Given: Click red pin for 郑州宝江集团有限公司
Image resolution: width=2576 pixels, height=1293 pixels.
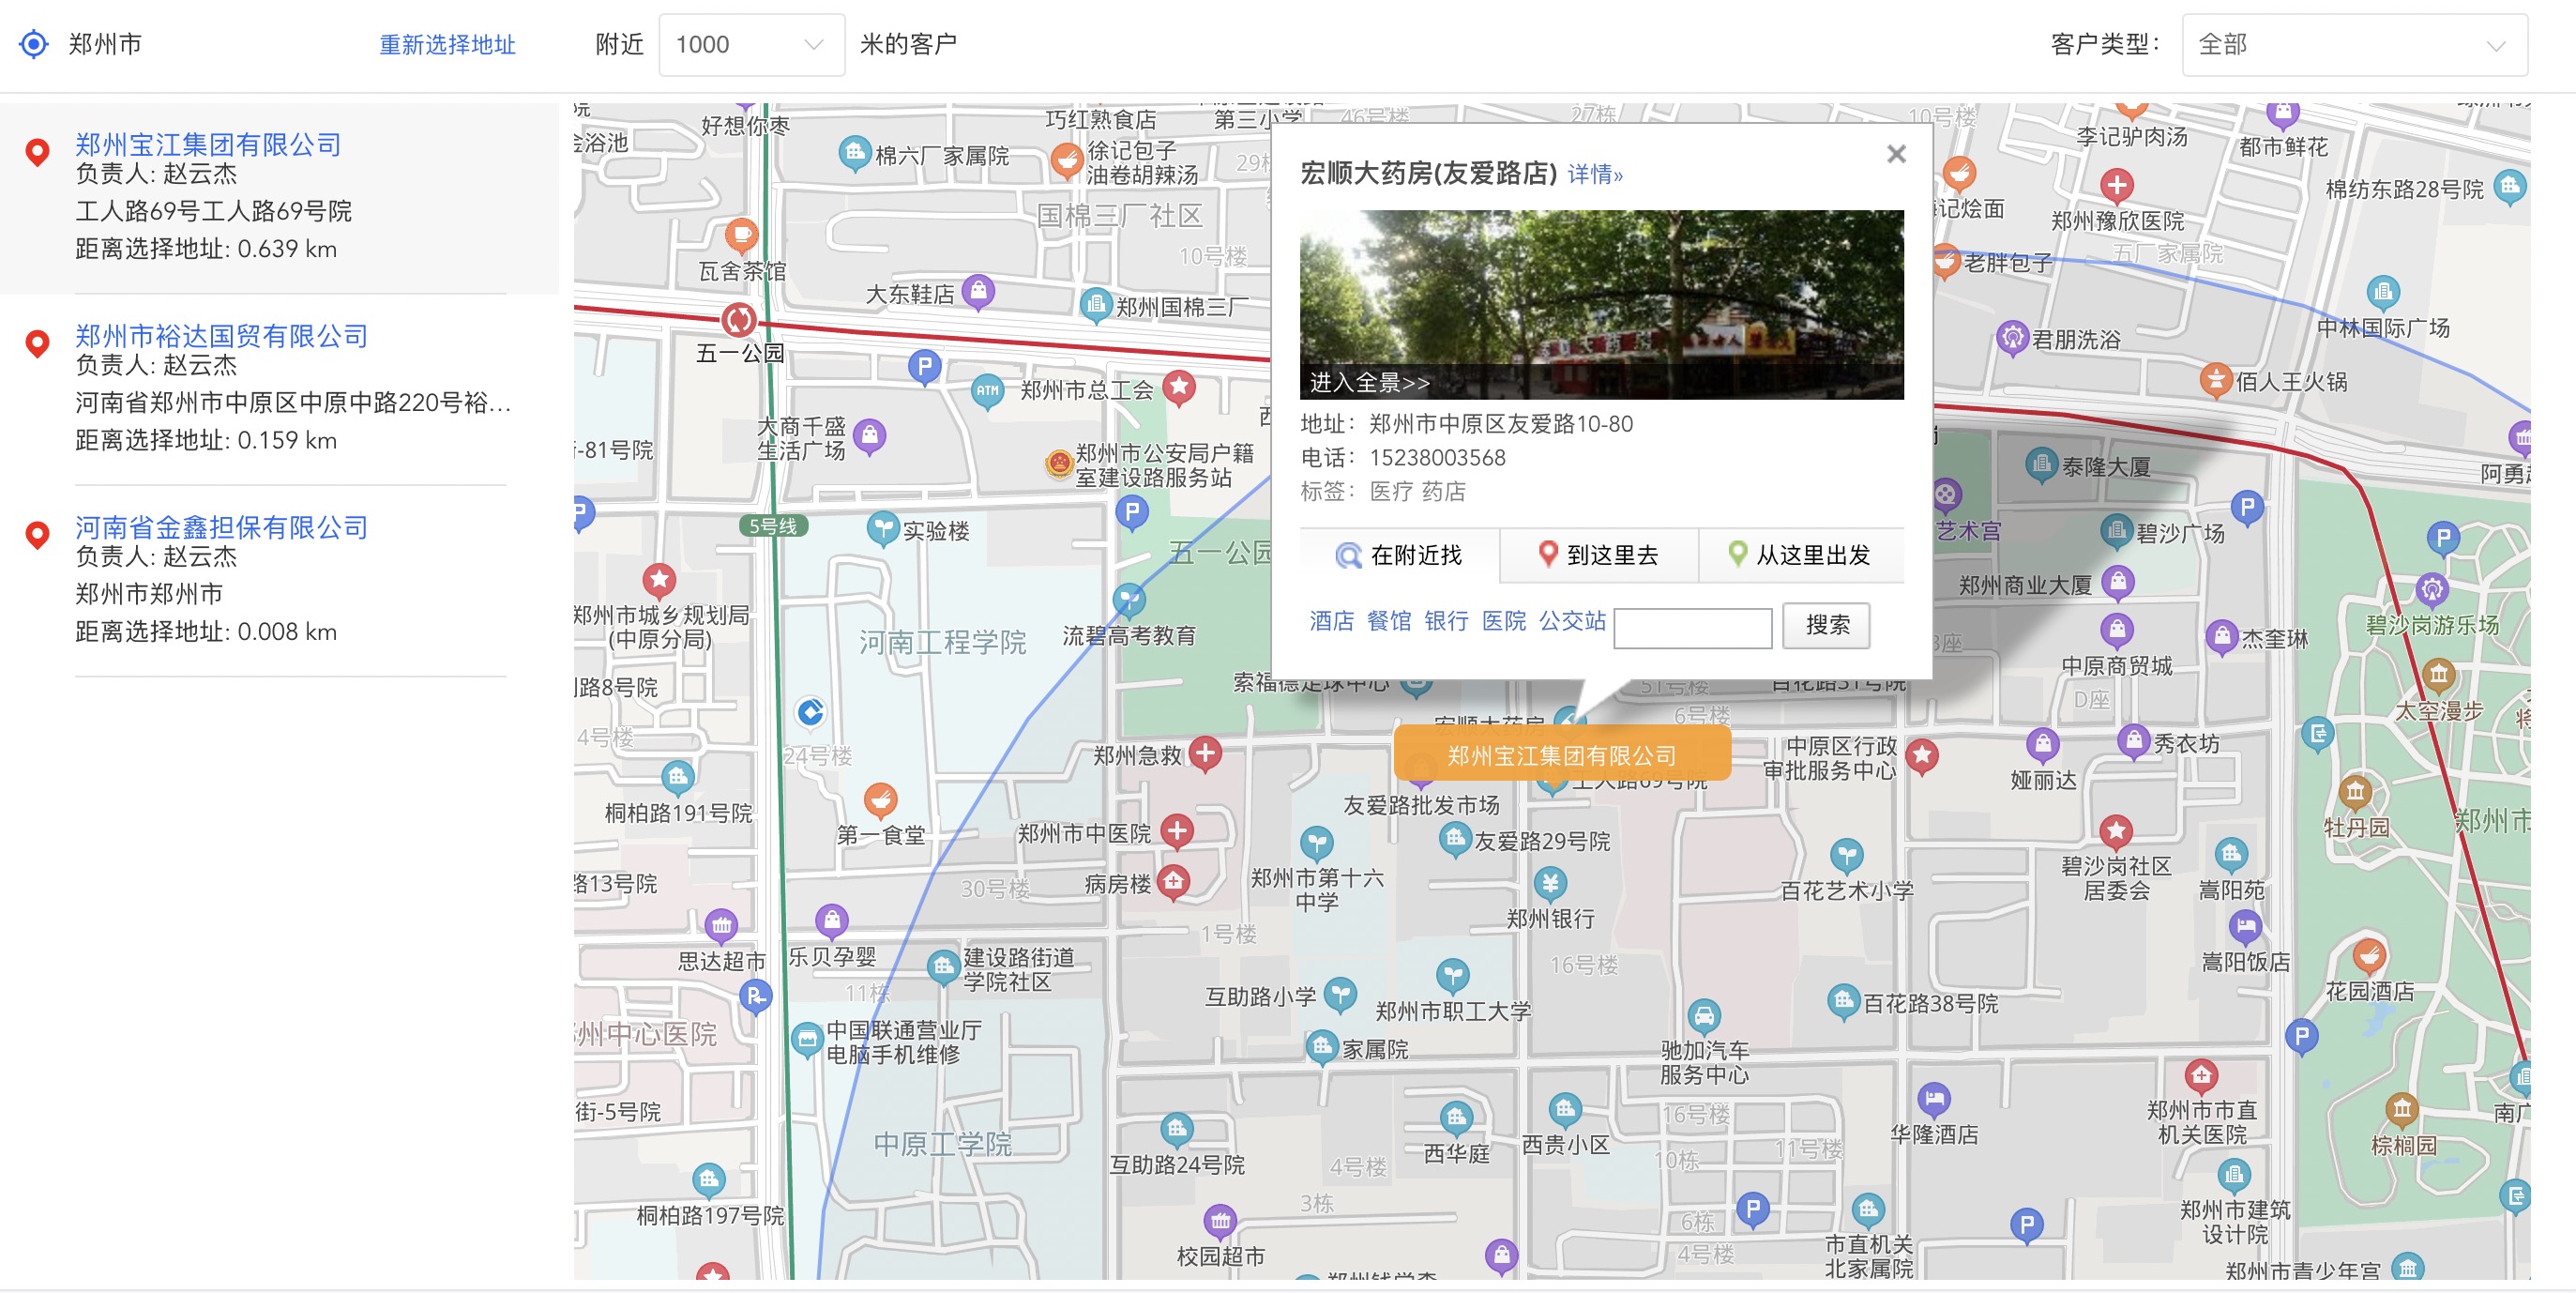Looking at the screenshot, I should click(37, 152).
